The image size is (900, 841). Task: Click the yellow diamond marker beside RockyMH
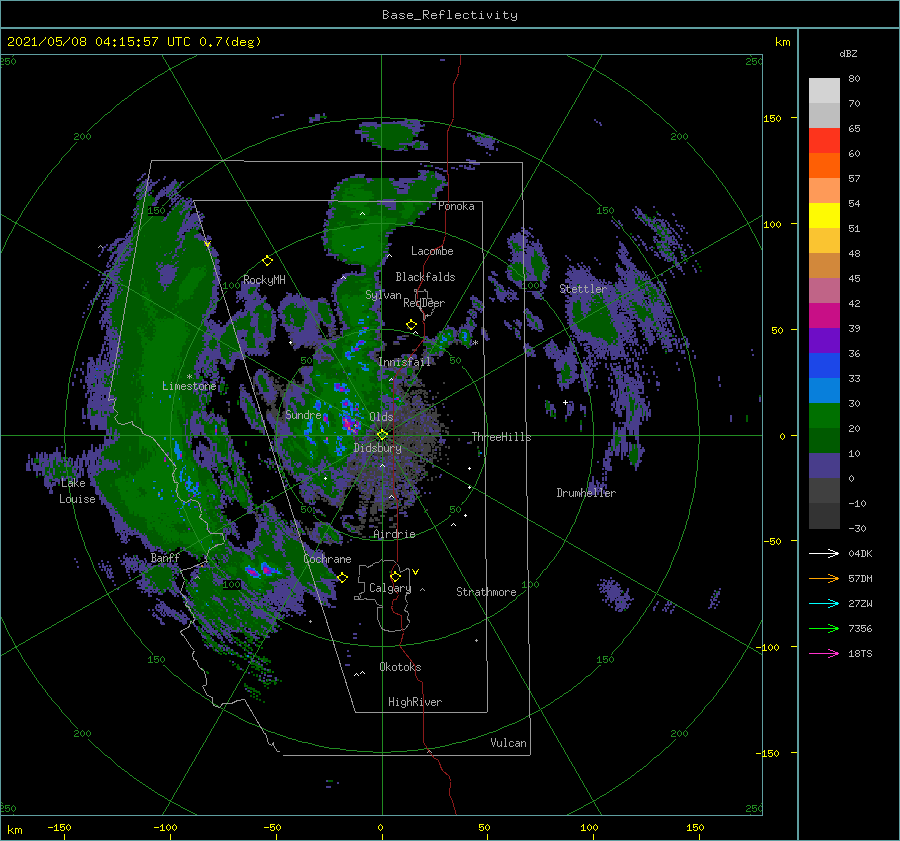click(x=267, y=261)
